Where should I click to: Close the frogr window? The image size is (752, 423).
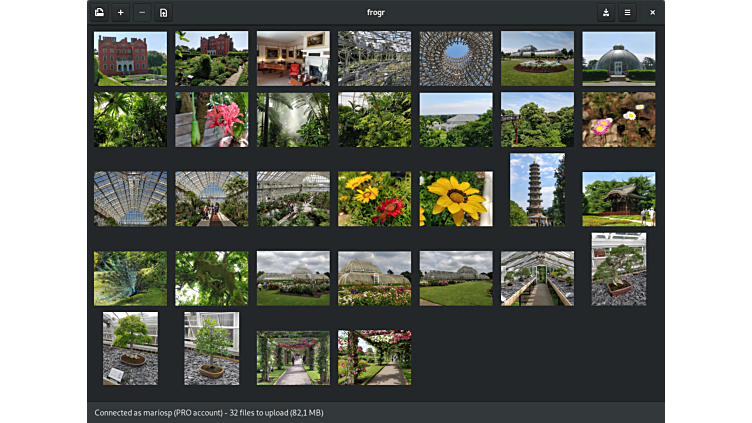tap(653, 12)
